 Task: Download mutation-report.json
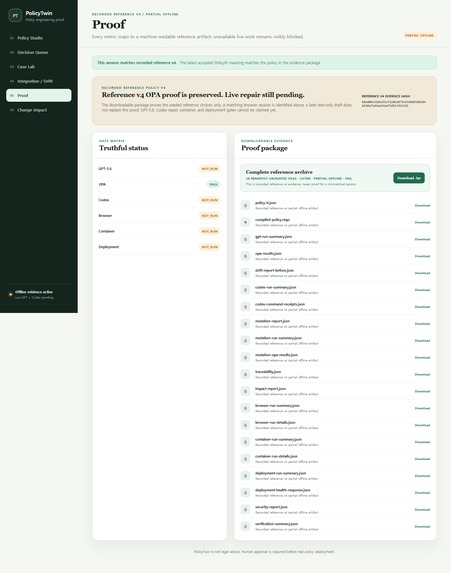pyautogui.click(x=422, y=324)
